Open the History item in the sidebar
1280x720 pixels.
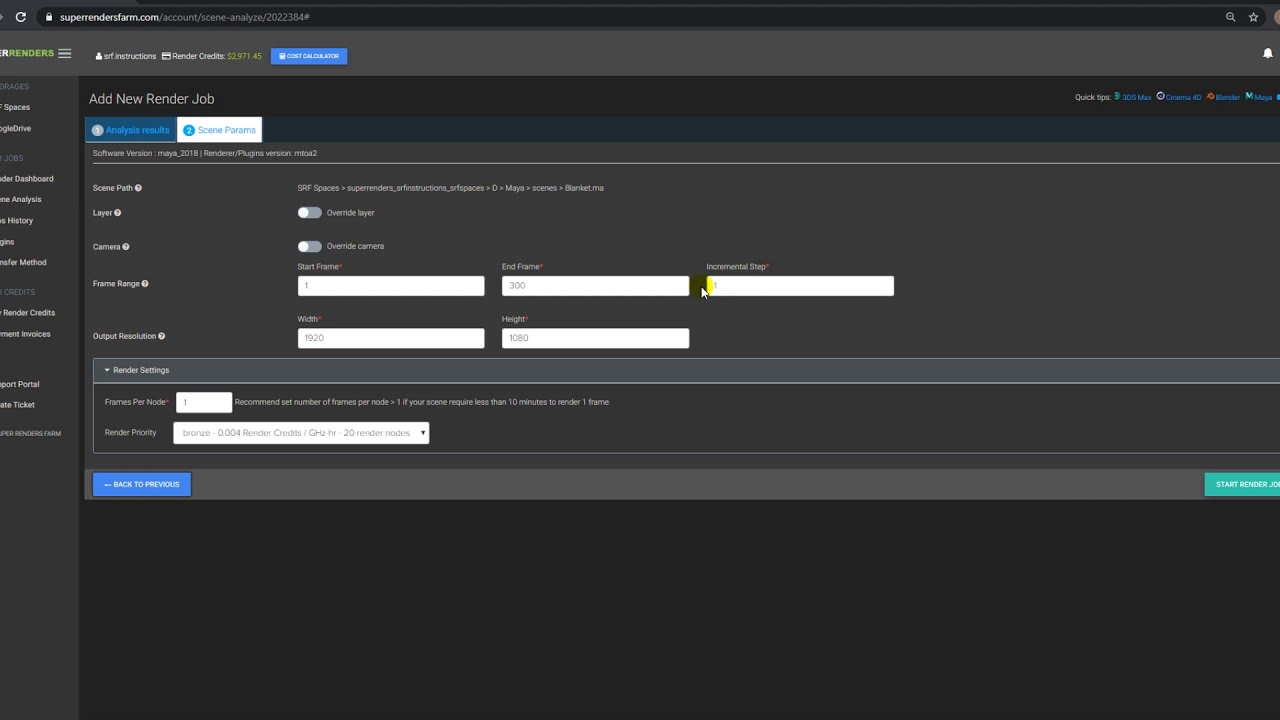click(17, 221)
